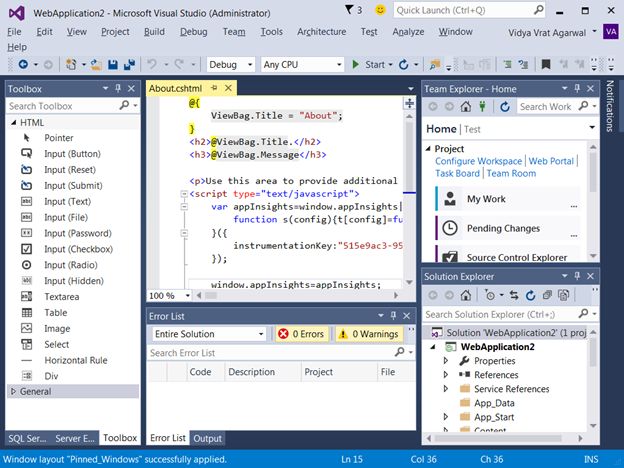Screen dimensions: 624x468
Task: Click the Home icon in Solution Explorer toolbar
Action: tap(468, 295)
